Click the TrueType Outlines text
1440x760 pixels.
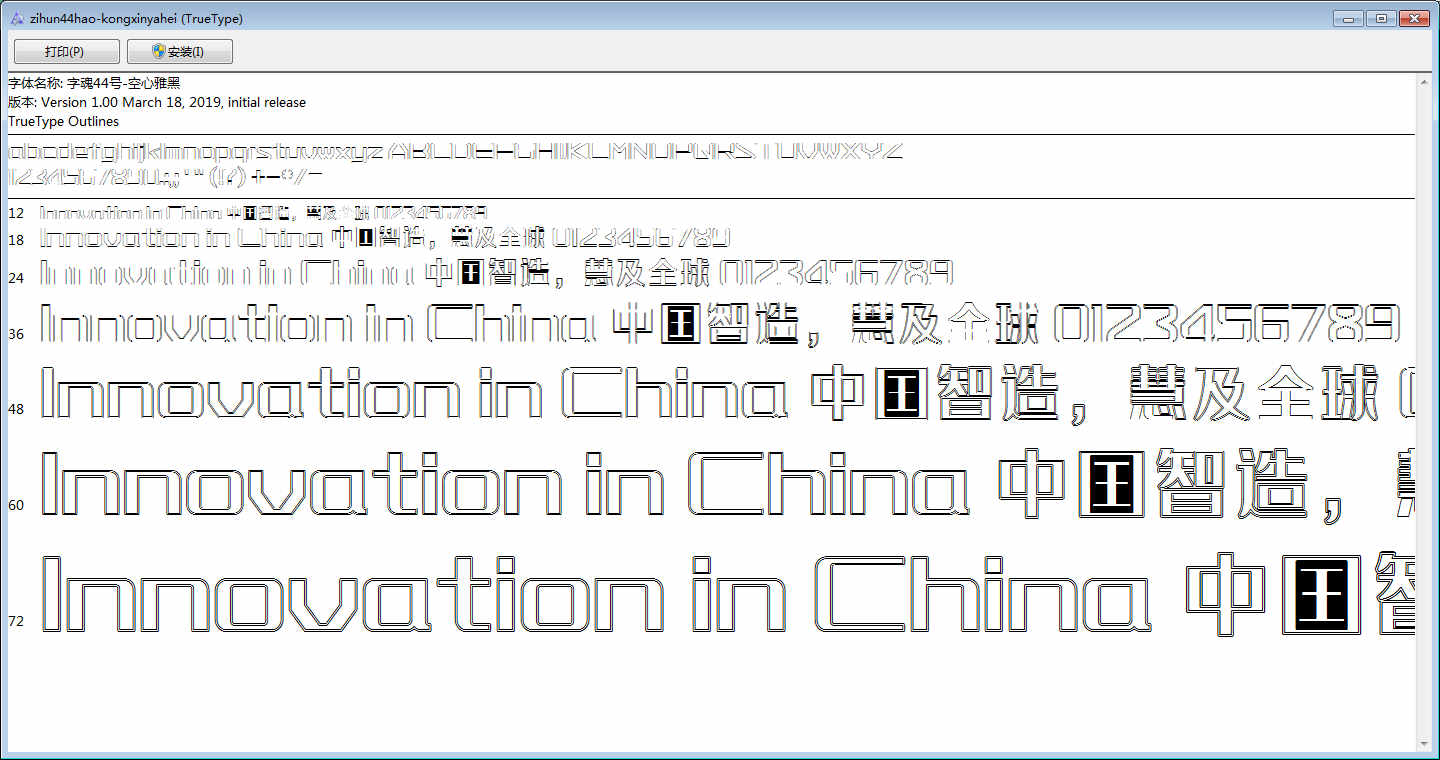pos(63,121)
